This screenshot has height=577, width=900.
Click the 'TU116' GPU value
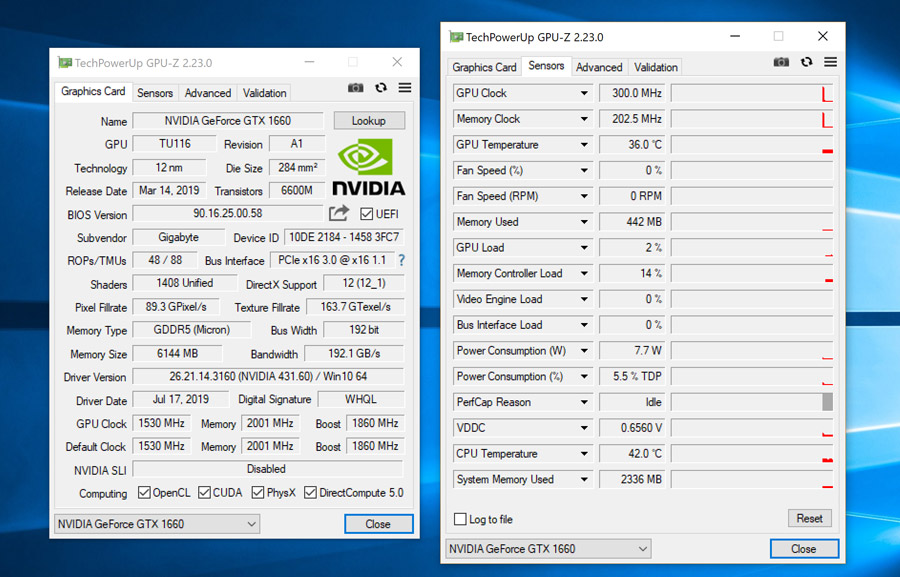174,144
